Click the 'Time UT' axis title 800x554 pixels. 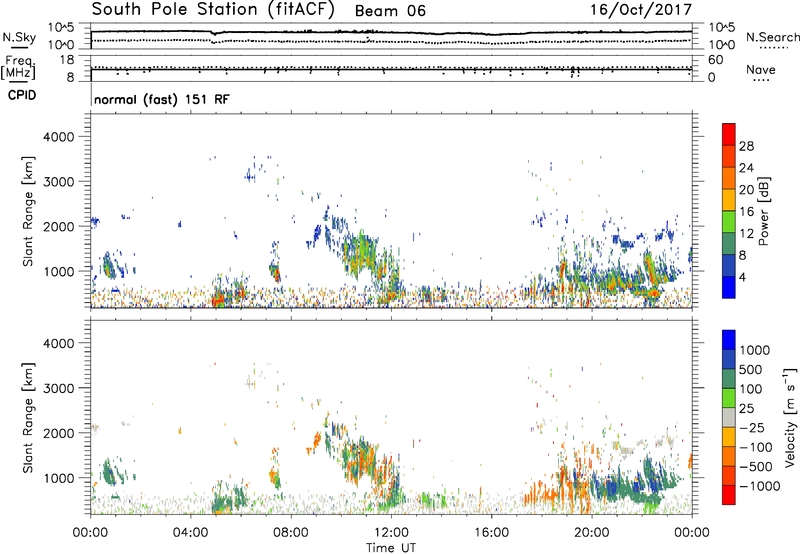point(391,548)
